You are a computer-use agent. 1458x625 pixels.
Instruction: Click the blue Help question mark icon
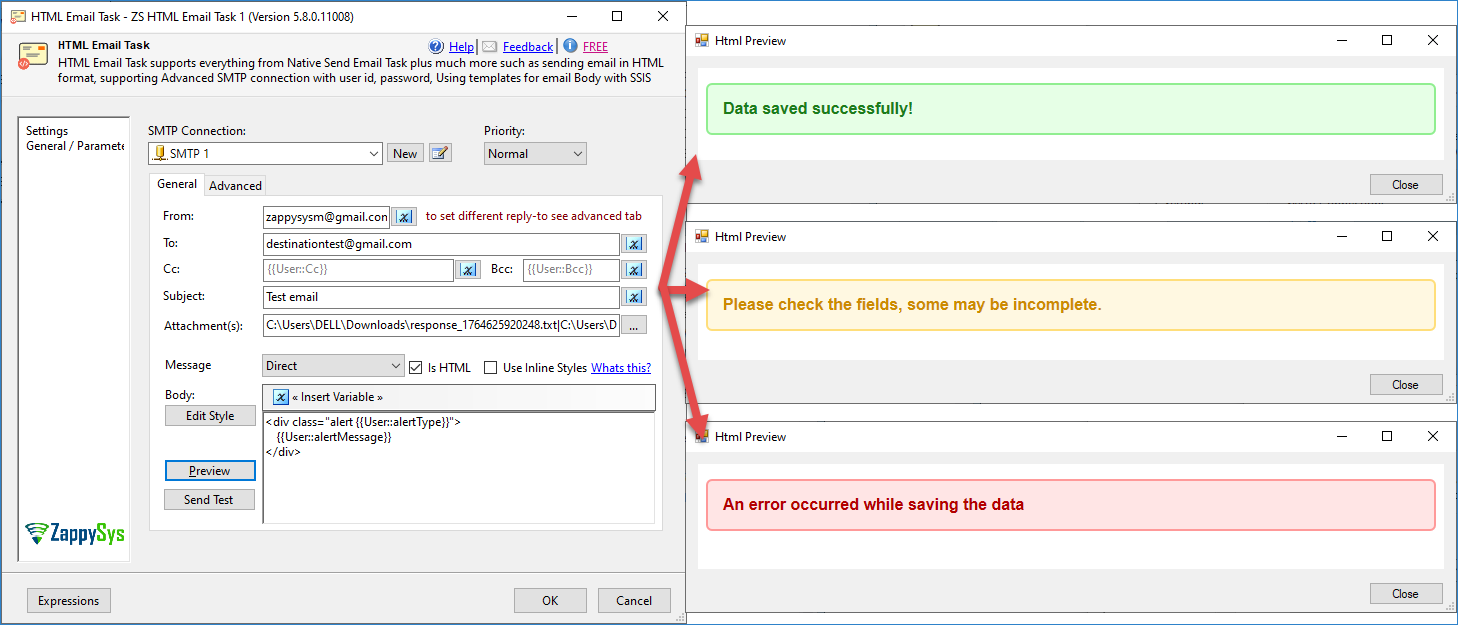click(436, 46)
